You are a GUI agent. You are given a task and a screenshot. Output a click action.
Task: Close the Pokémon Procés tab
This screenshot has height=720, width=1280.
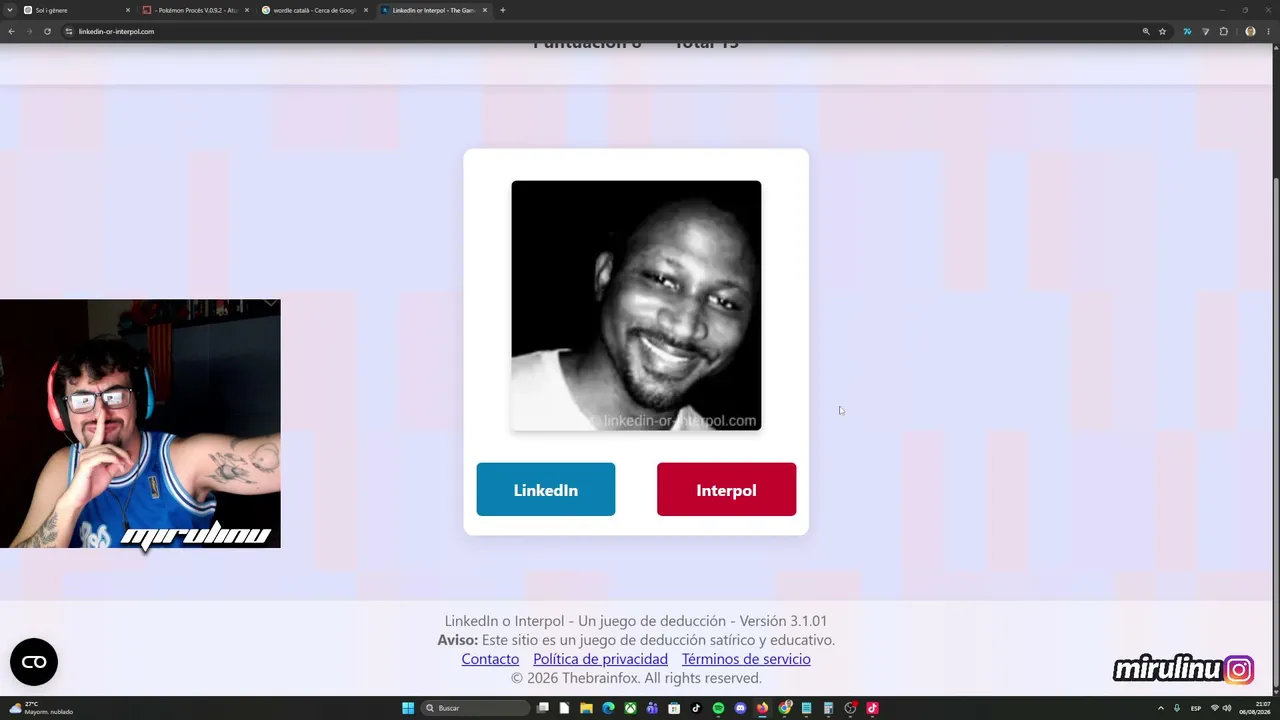247,10
